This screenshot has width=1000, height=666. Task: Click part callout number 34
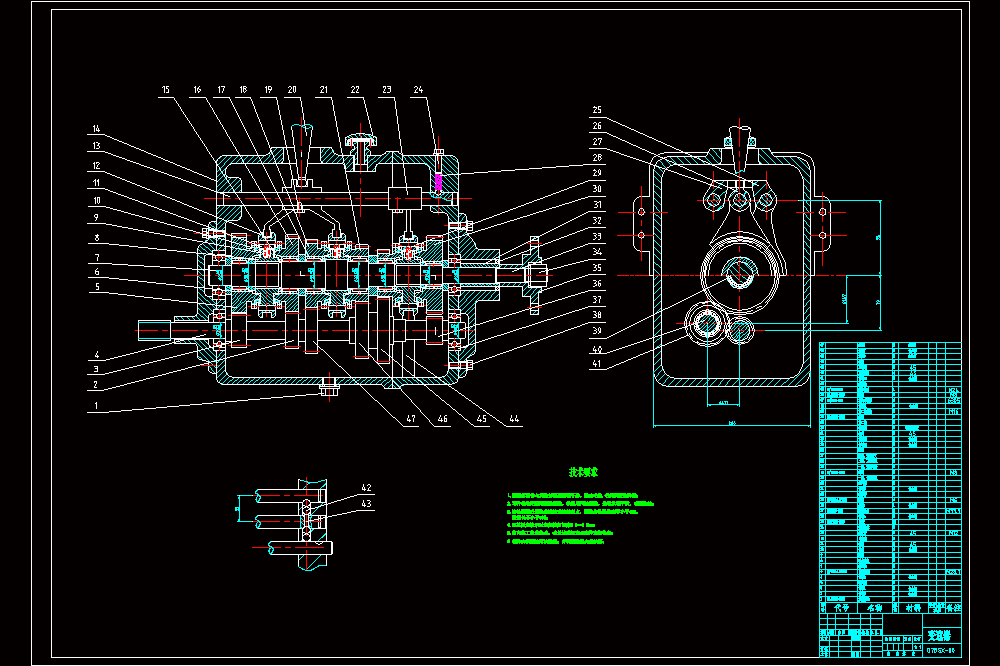pyautogui.click(x=597, y=252)
